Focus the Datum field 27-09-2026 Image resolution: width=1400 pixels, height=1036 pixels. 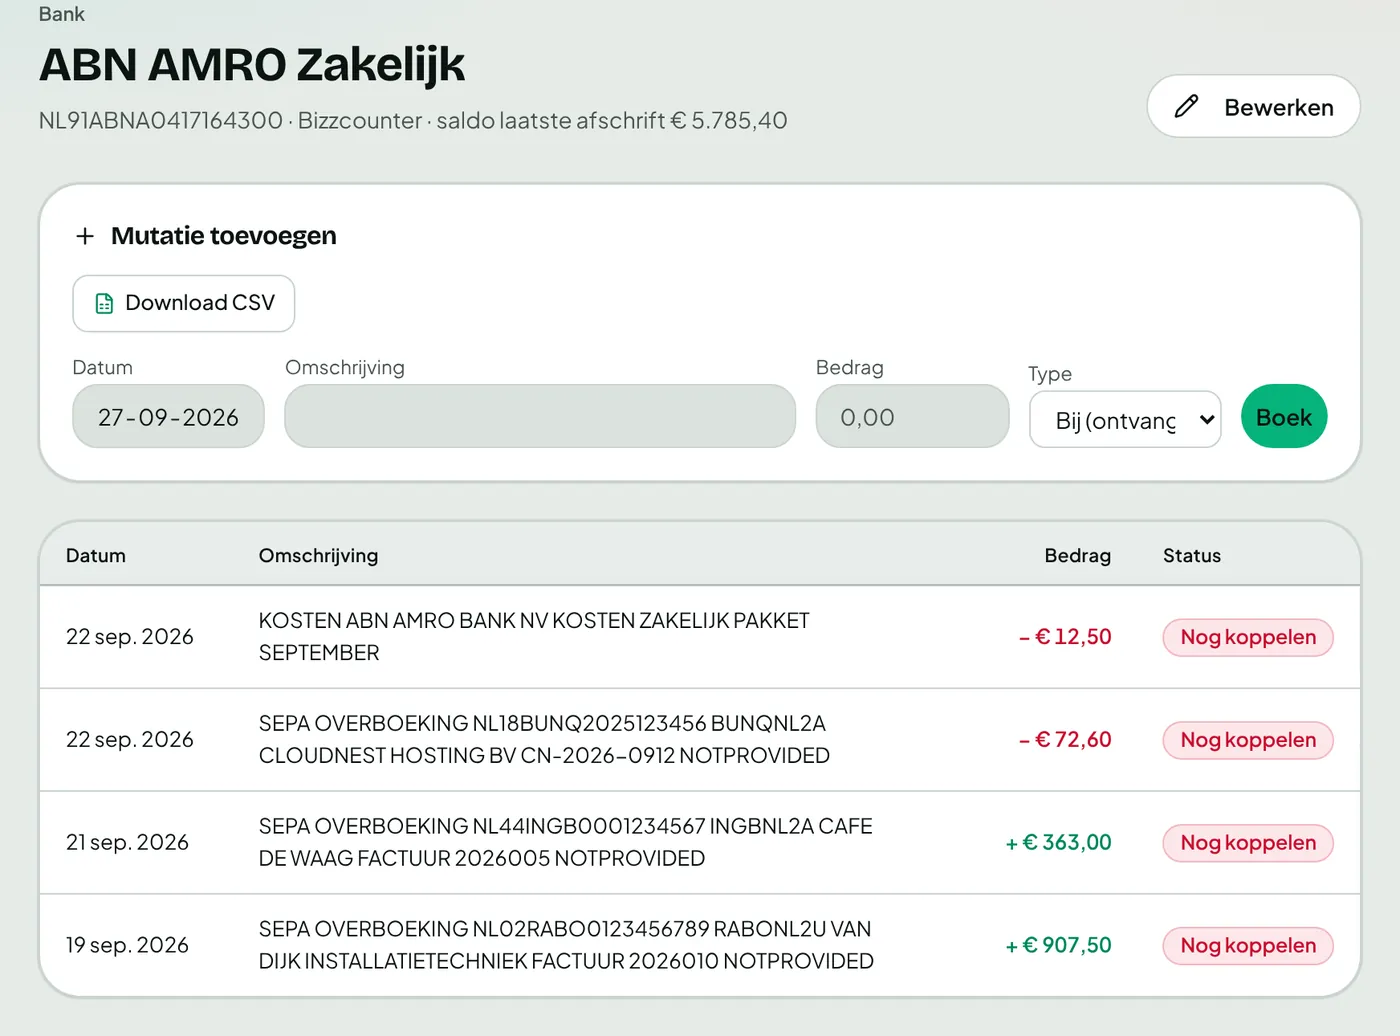(168, 416)
